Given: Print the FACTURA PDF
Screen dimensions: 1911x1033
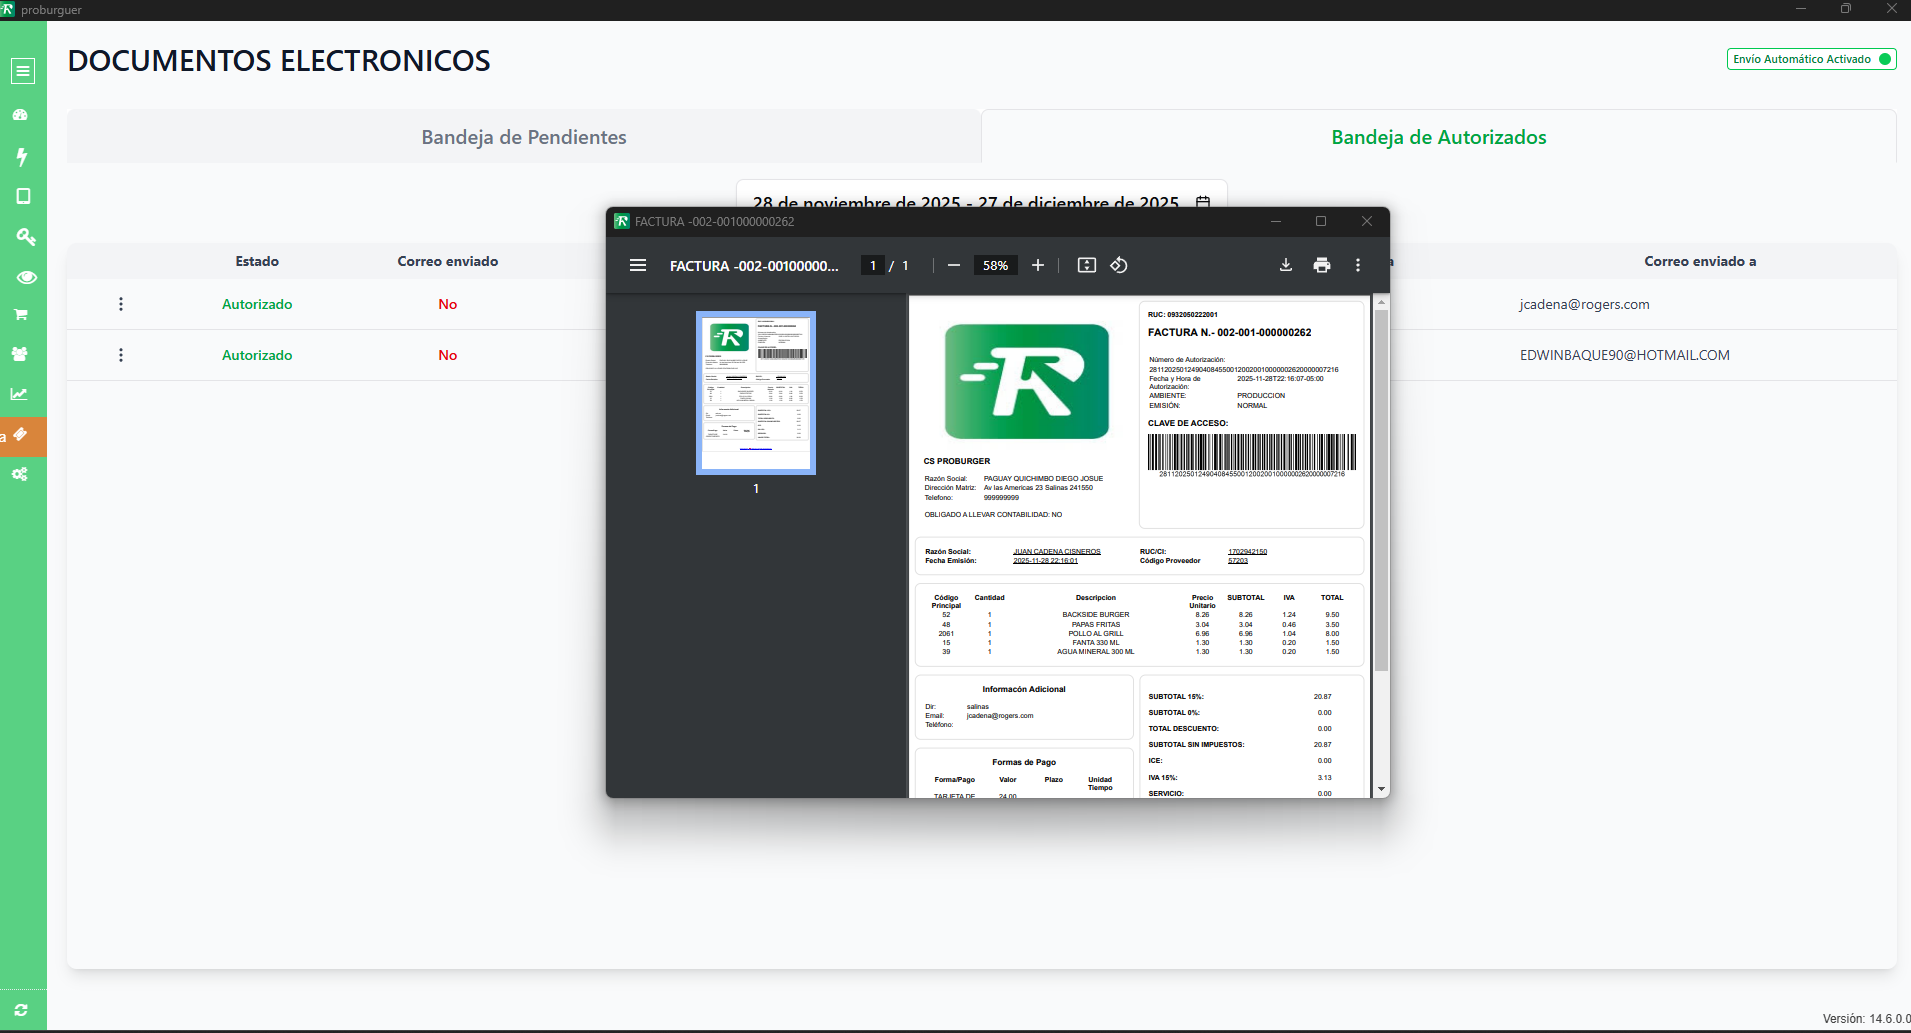Looking at the screenshot, I should 1322,265.
